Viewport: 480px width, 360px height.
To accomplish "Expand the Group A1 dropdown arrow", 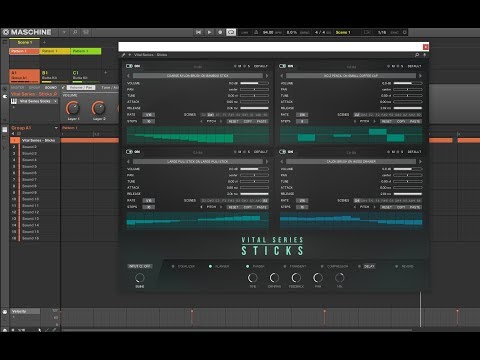I will pos(56,128).
